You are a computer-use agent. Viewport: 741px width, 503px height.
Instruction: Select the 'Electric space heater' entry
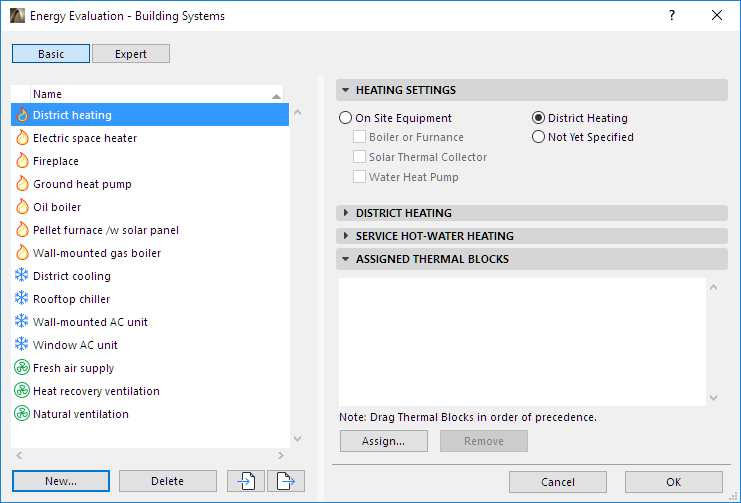click(x=150, y=138)
